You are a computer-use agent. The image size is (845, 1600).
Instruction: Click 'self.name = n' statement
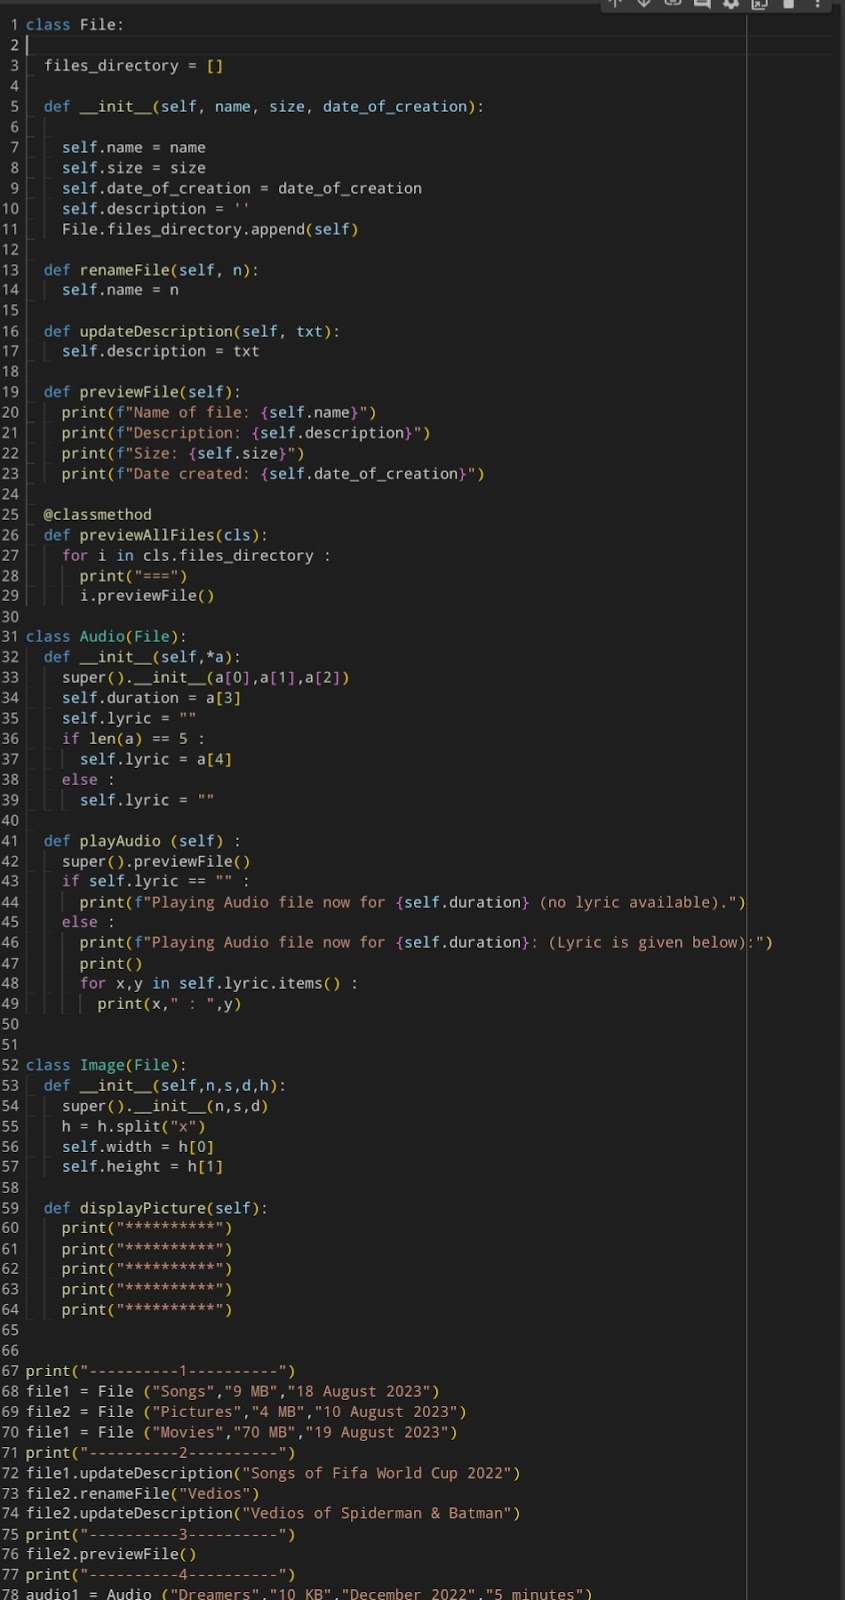click(120, 289)
